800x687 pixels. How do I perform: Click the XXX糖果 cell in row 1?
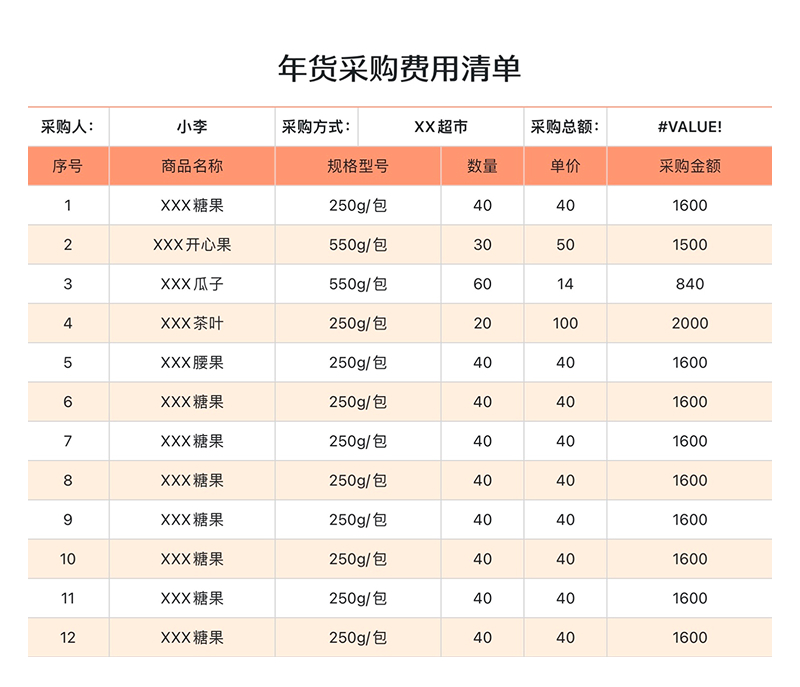coord(192,206)
